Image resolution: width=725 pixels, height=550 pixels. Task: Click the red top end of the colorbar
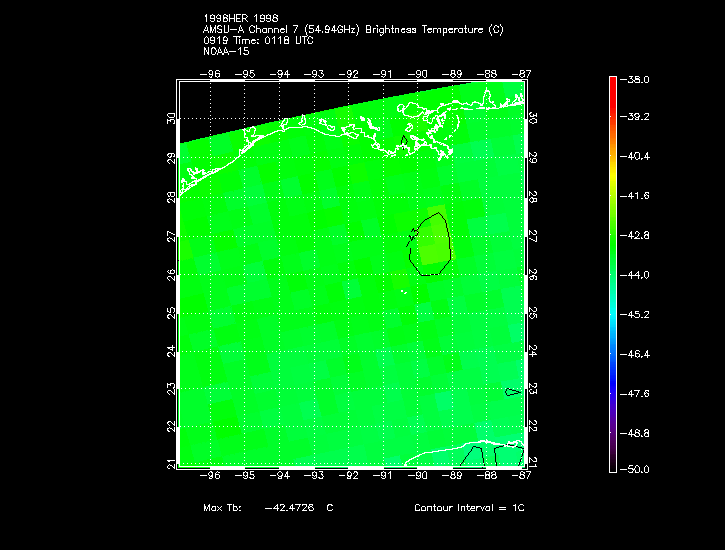[612, 84]
